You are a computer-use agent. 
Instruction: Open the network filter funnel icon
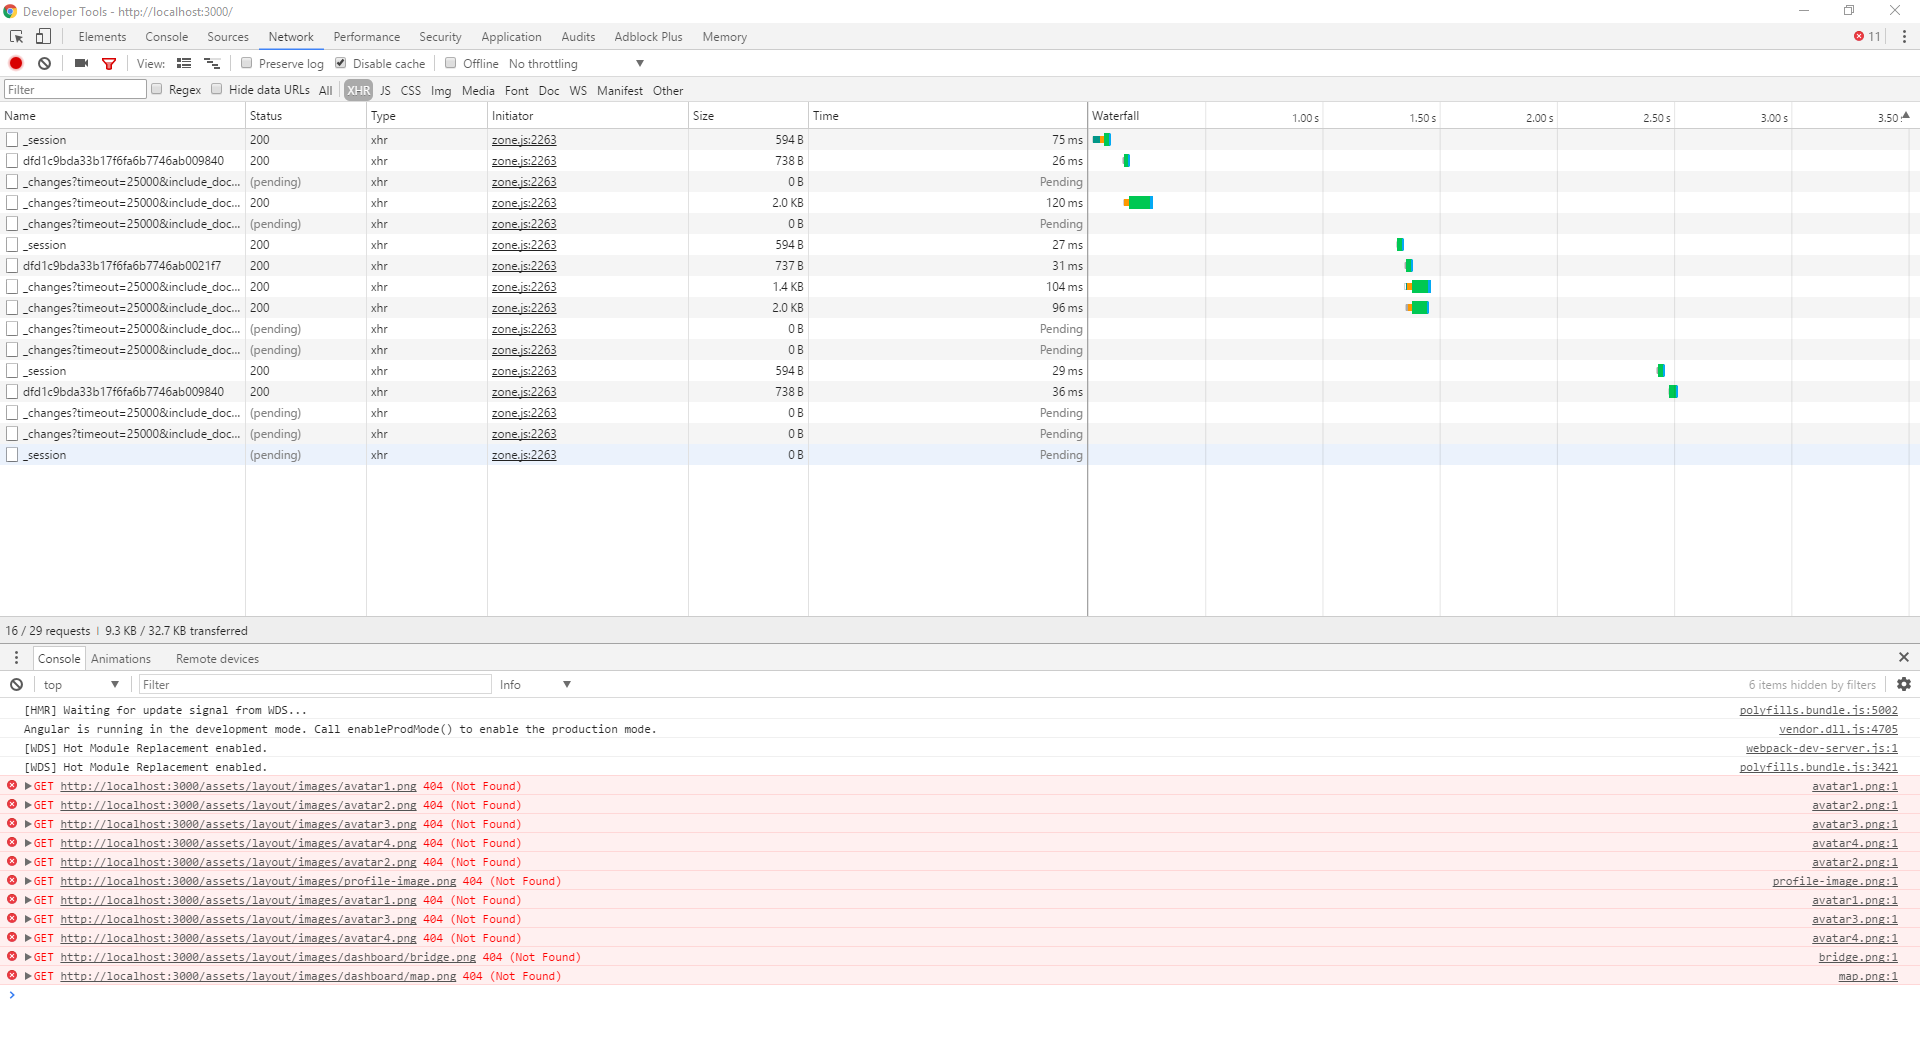tap(109, 63)
